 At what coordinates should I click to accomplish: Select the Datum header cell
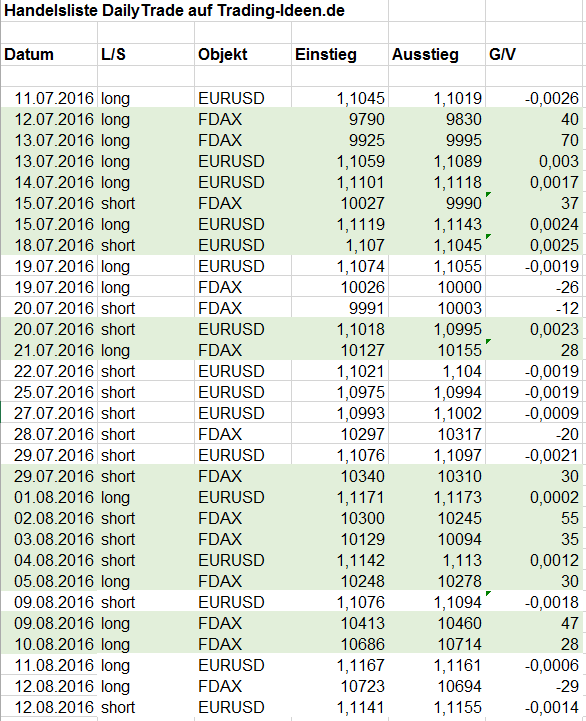[x=49, y=55]
